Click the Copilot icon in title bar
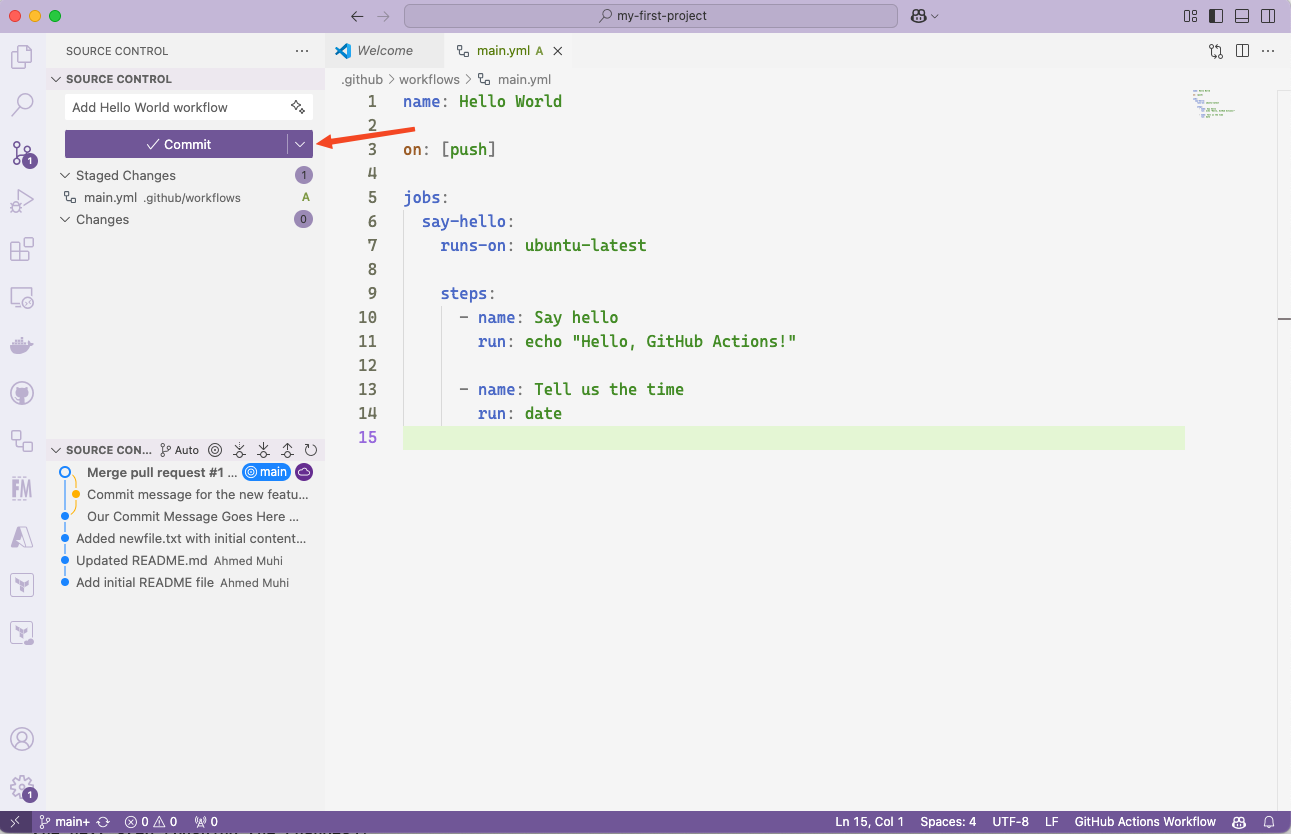 pos(918,16)
